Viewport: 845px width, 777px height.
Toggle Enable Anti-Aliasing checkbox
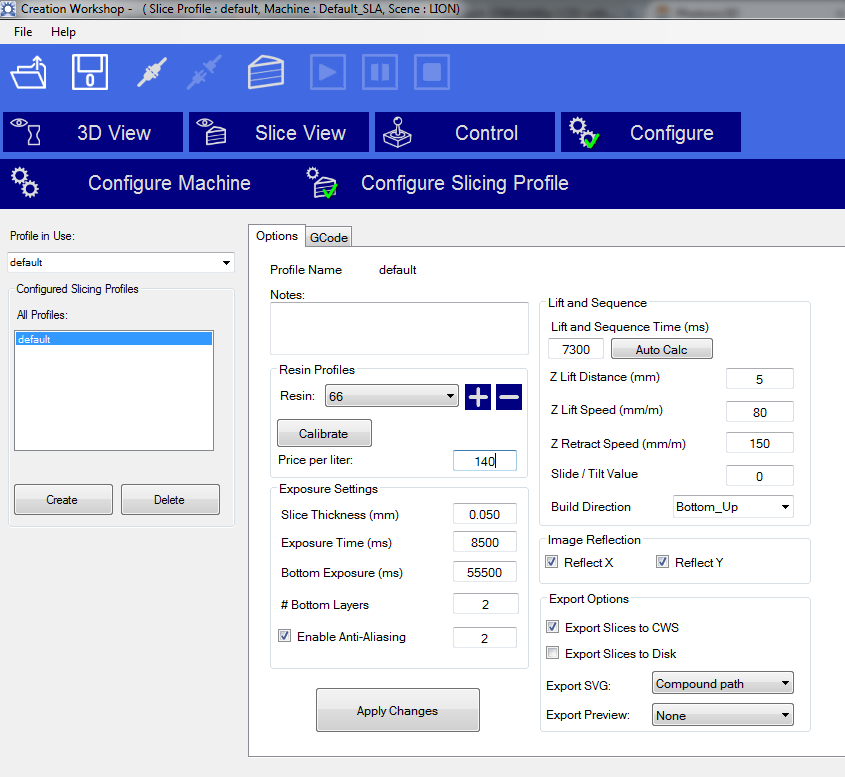click(x=285, y=636)
